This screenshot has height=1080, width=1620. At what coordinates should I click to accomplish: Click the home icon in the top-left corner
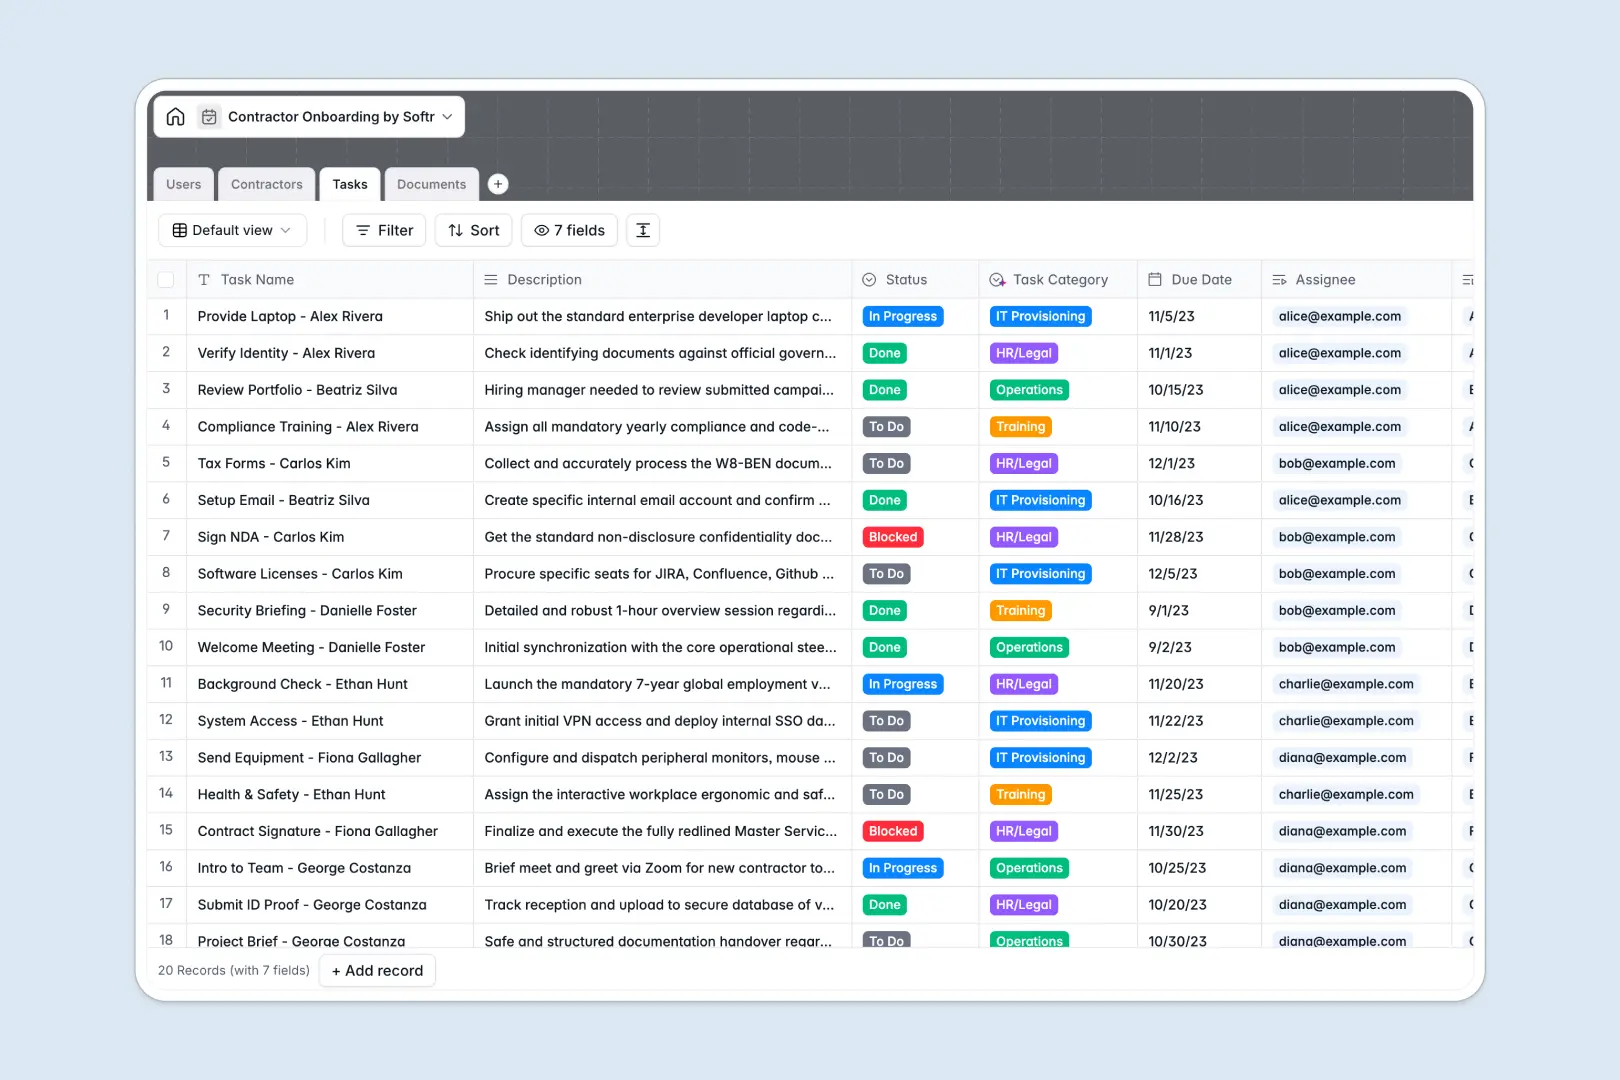pos(175,116)
